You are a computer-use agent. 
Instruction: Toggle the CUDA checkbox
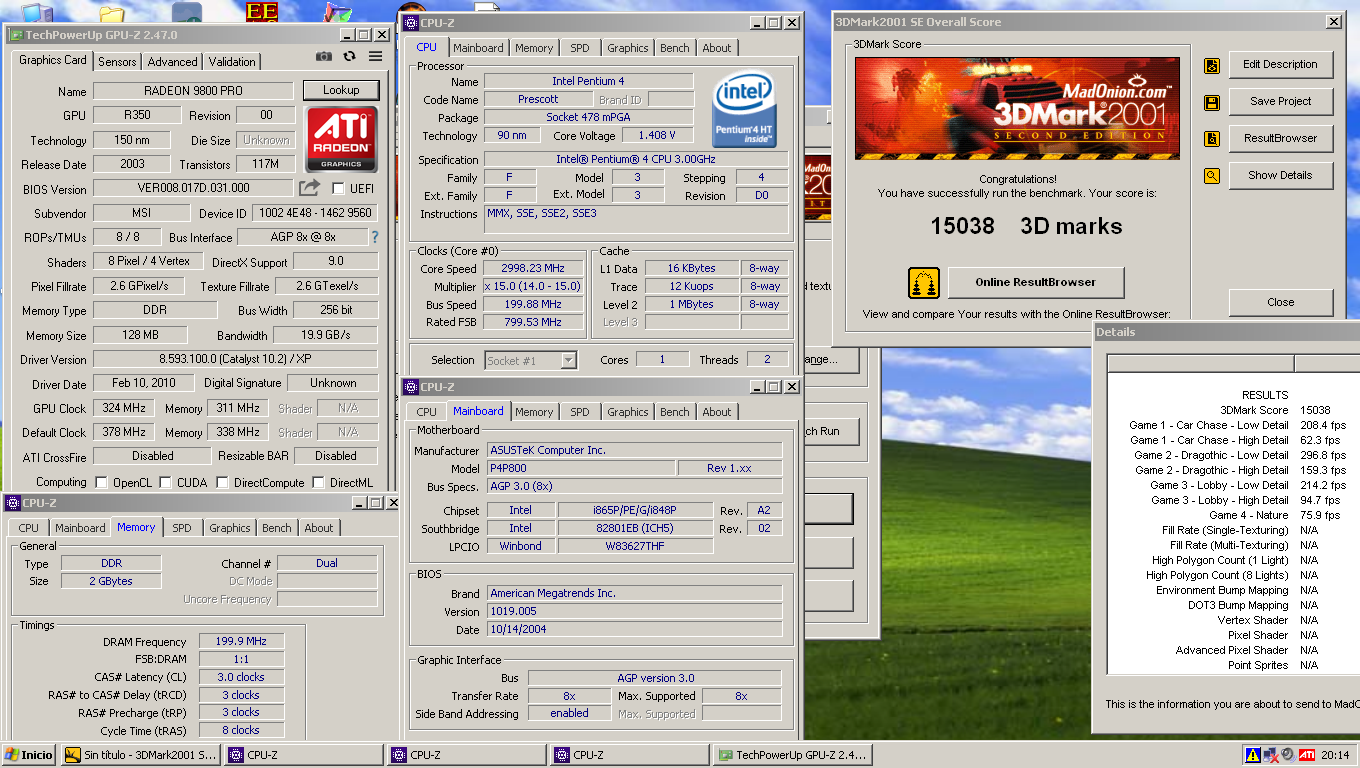click(x=165, y=483)
